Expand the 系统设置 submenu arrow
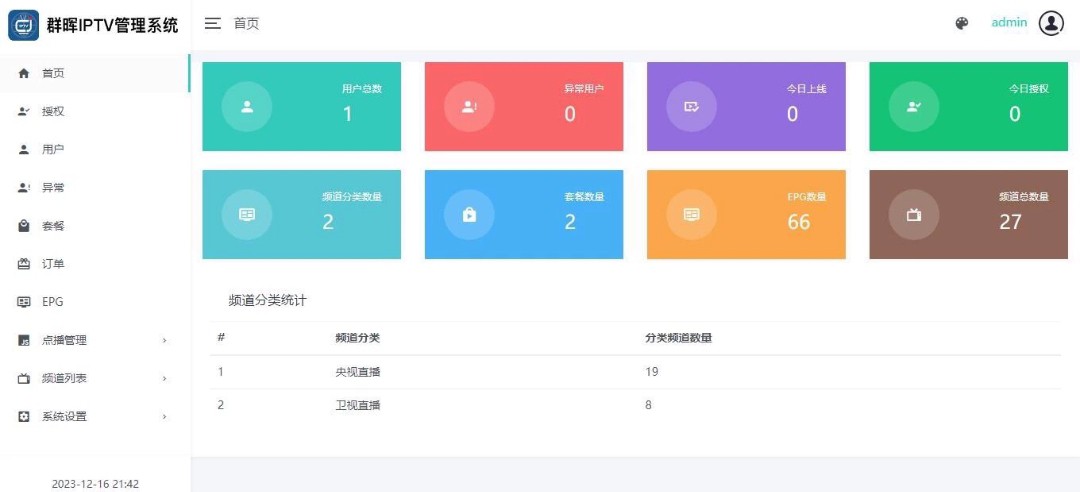 pyautogui.click(x=164, y=416)
